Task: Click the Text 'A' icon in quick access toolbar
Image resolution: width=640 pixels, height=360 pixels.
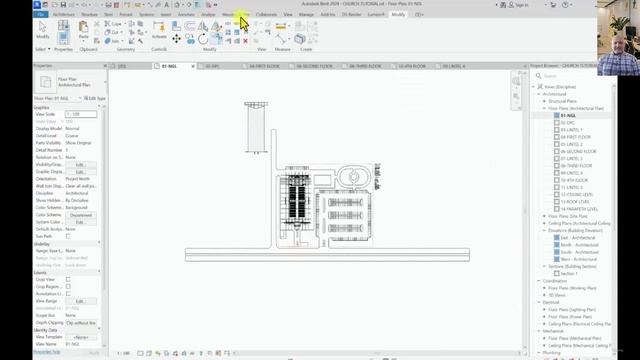Action: pyautogui.click(x=167, y=5)
